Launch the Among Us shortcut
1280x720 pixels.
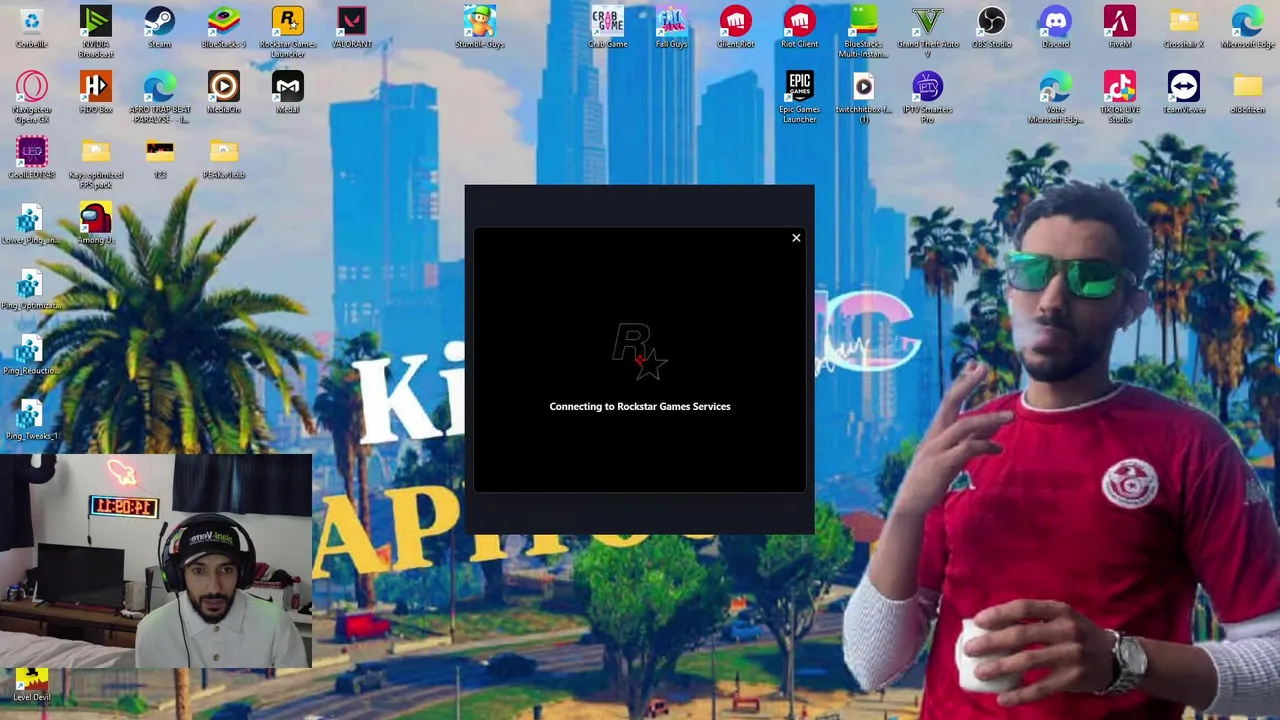(96, 224)
